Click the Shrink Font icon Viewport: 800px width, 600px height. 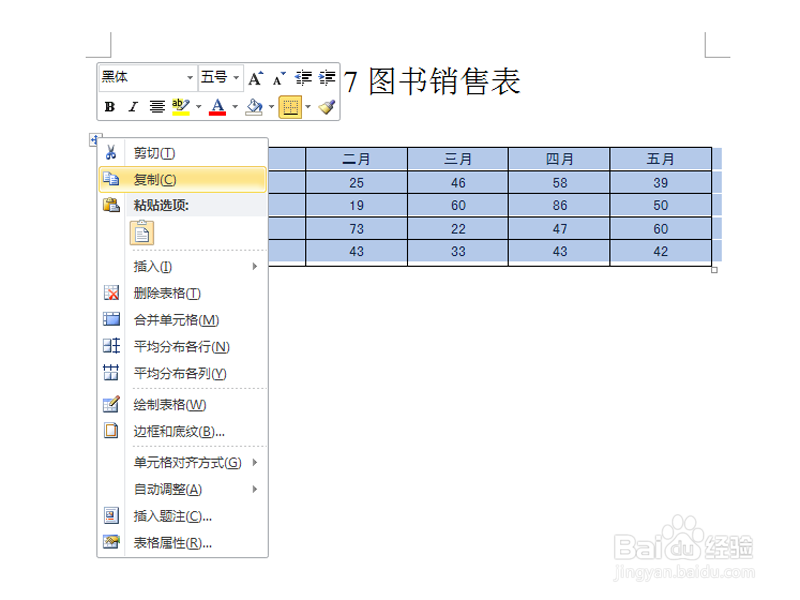click(x=279, y=78)
